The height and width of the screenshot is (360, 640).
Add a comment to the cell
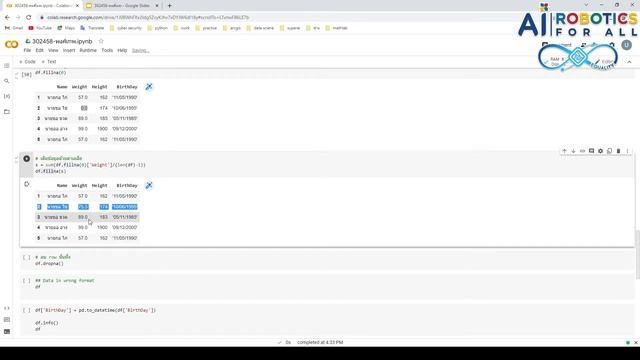coord(591,151)
